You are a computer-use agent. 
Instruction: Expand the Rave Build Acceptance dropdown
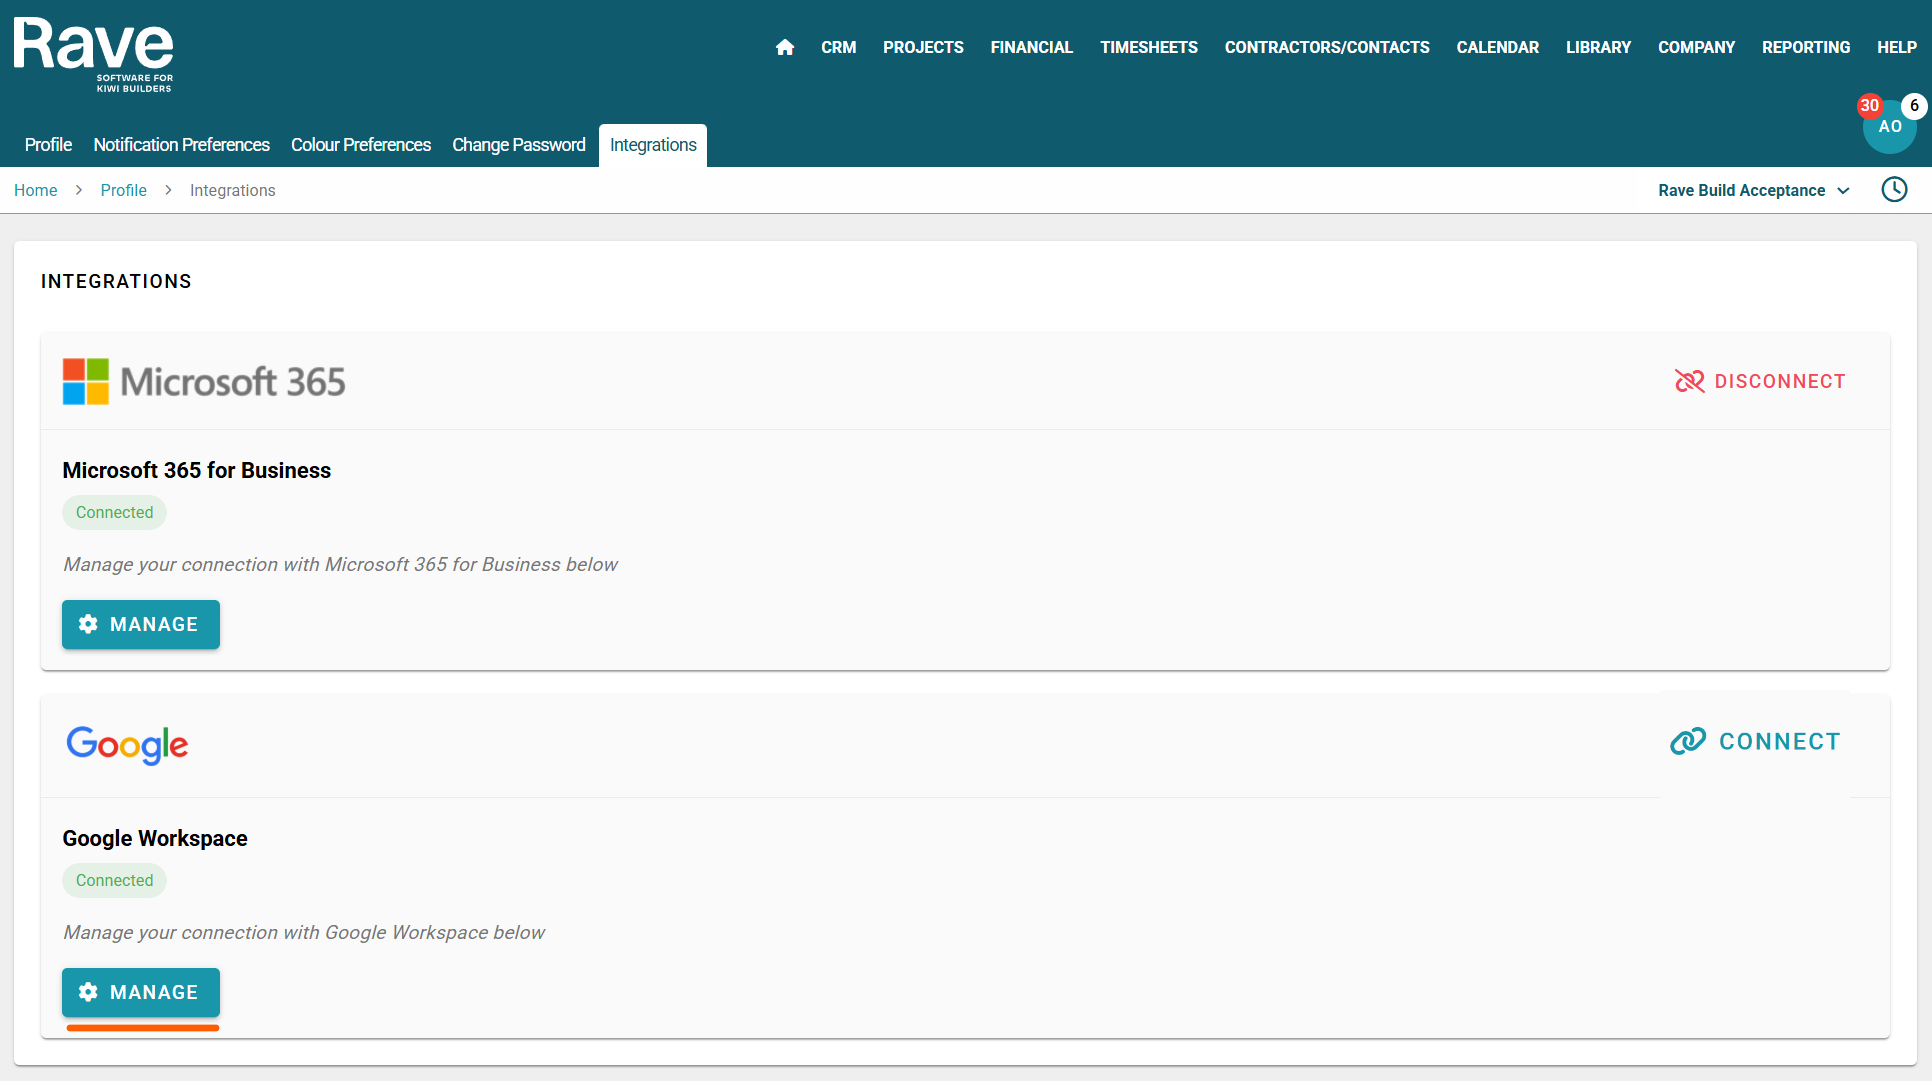(1753, 190)
